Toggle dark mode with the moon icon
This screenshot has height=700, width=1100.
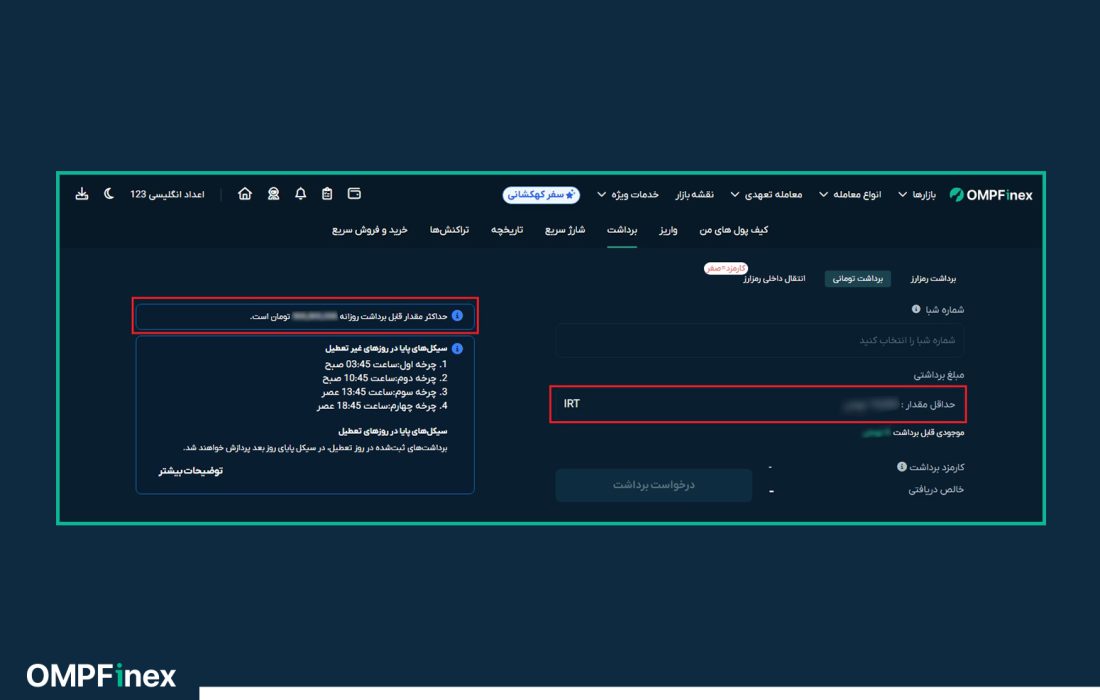coord(109,194)
